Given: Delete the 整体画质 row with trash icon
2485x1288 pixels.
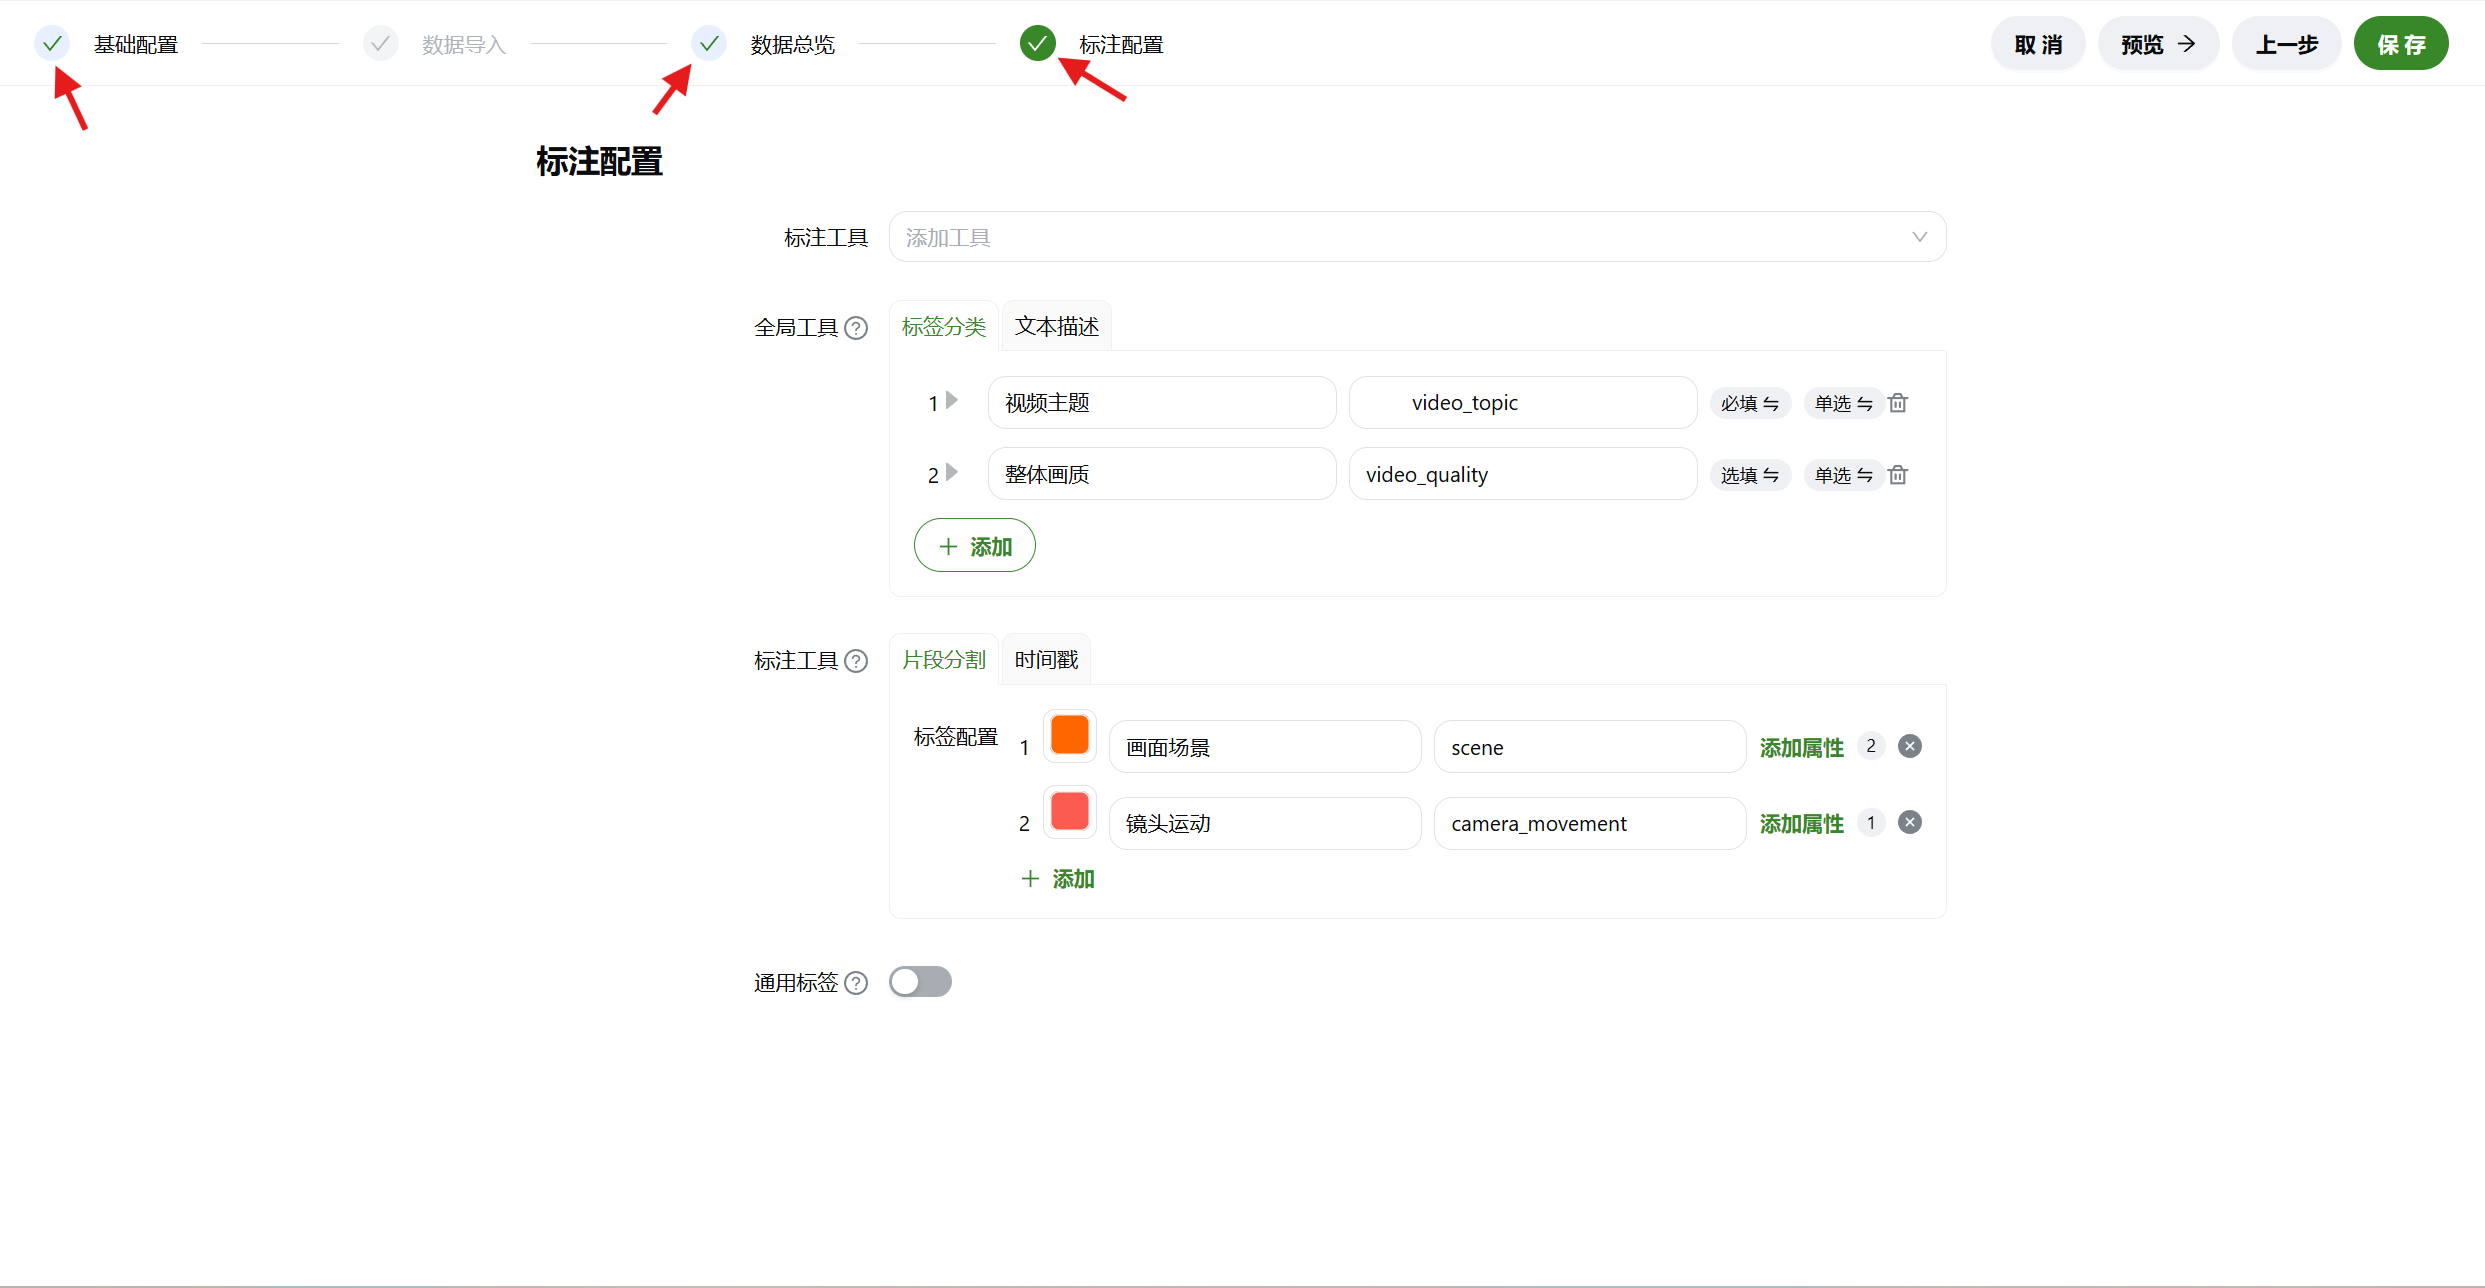Looking at the screenshot, I should pos(1898,475).
